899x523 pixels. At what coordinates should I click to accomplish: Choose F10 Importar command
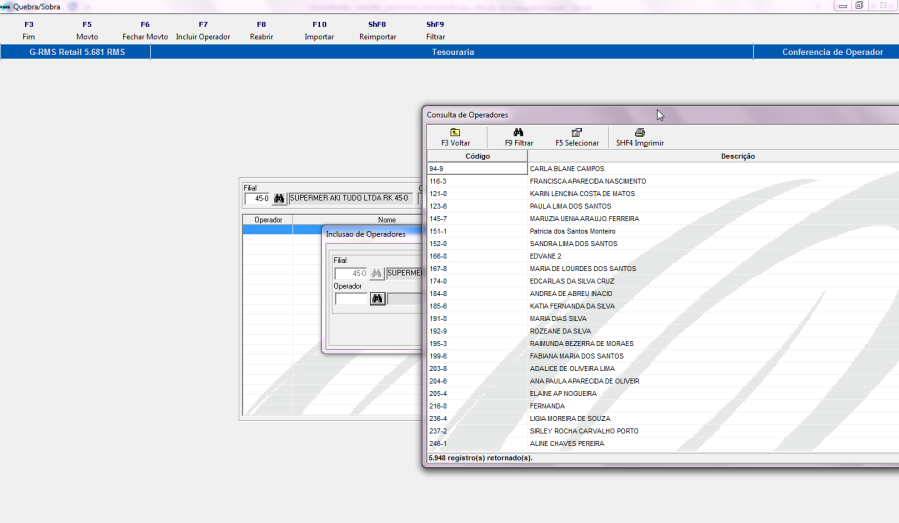point(319,30)
